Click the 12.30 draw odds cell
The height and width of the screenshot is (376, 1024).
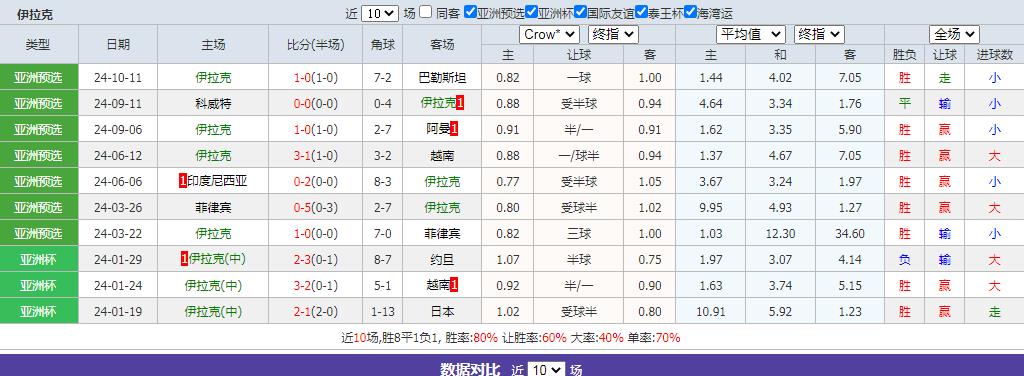[780, 234]
